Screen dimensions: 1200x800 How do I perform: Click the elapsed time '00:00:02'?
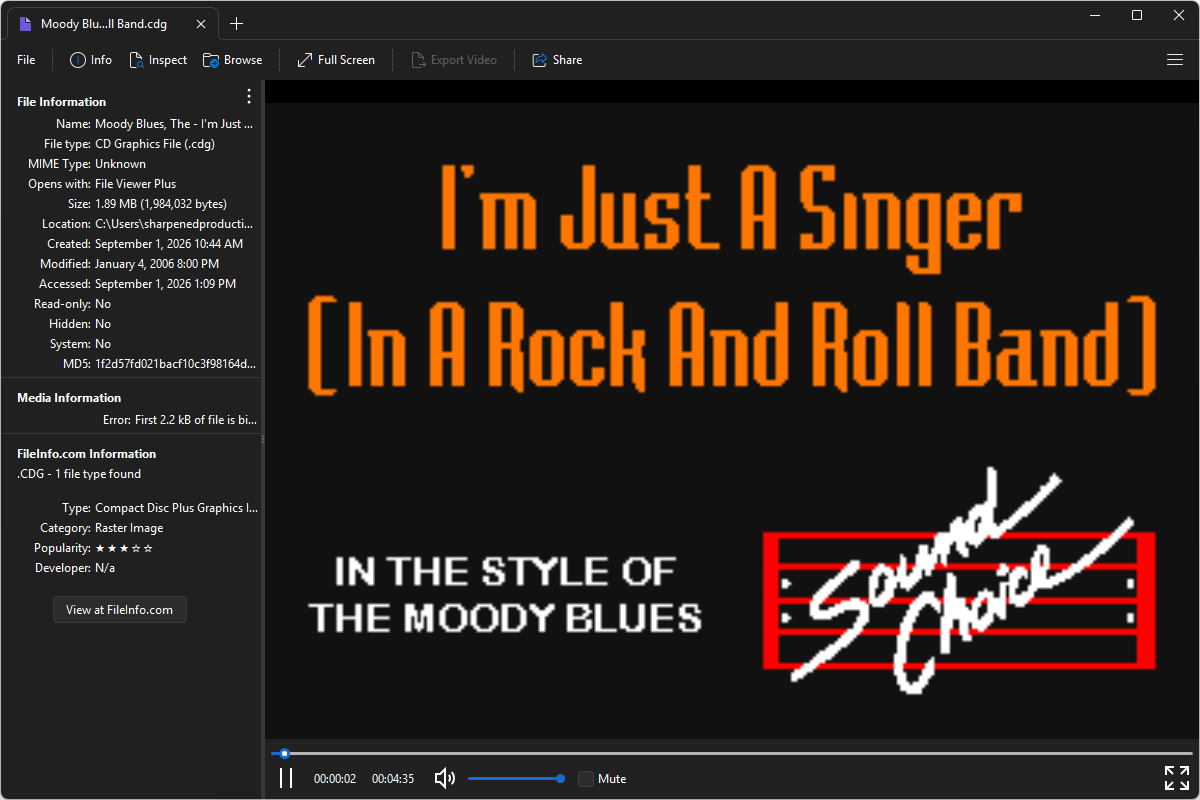(x=335, y=779)
